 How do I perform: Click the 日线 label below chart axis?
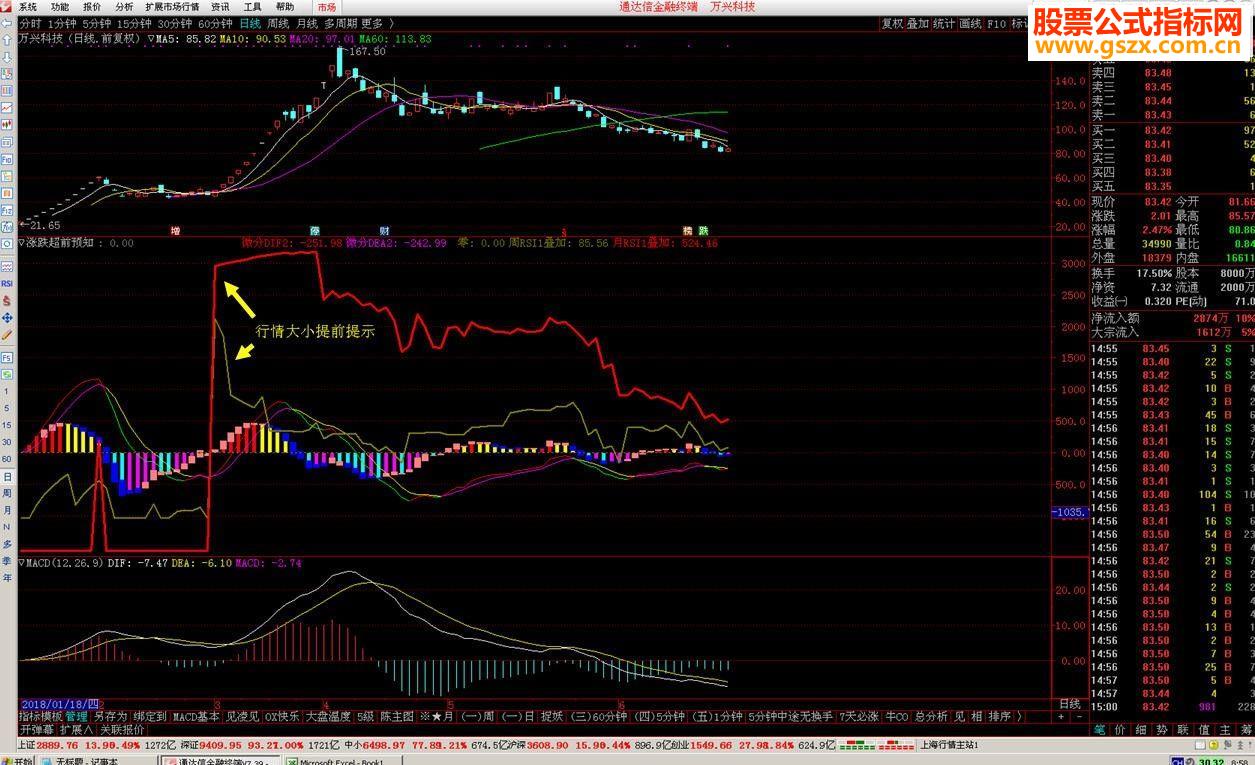coord(1069,705)
